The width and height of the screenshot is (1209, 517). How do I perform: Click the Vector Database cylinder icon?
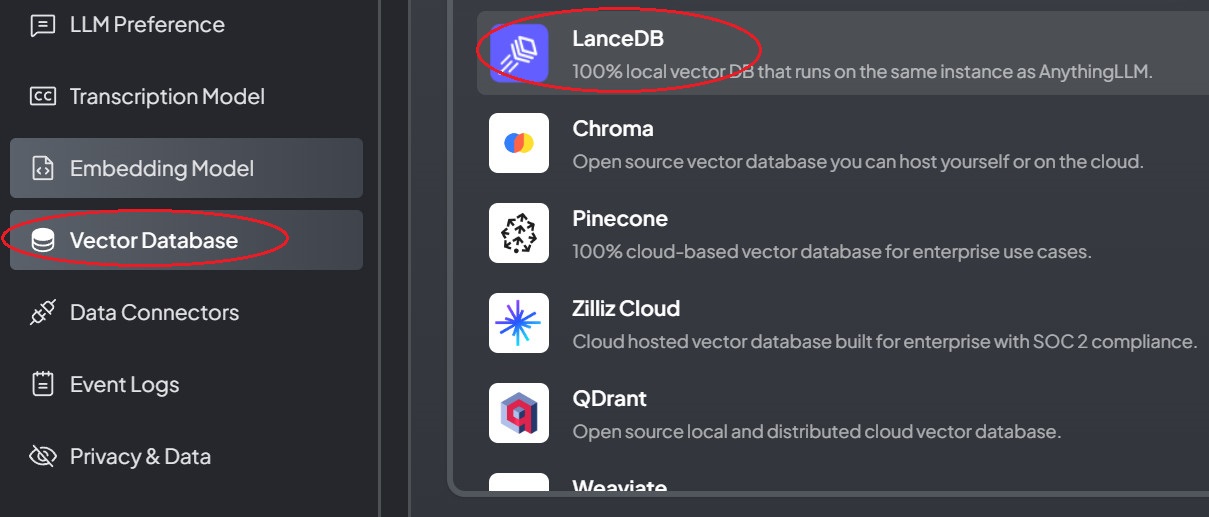(x=42, y=241)
